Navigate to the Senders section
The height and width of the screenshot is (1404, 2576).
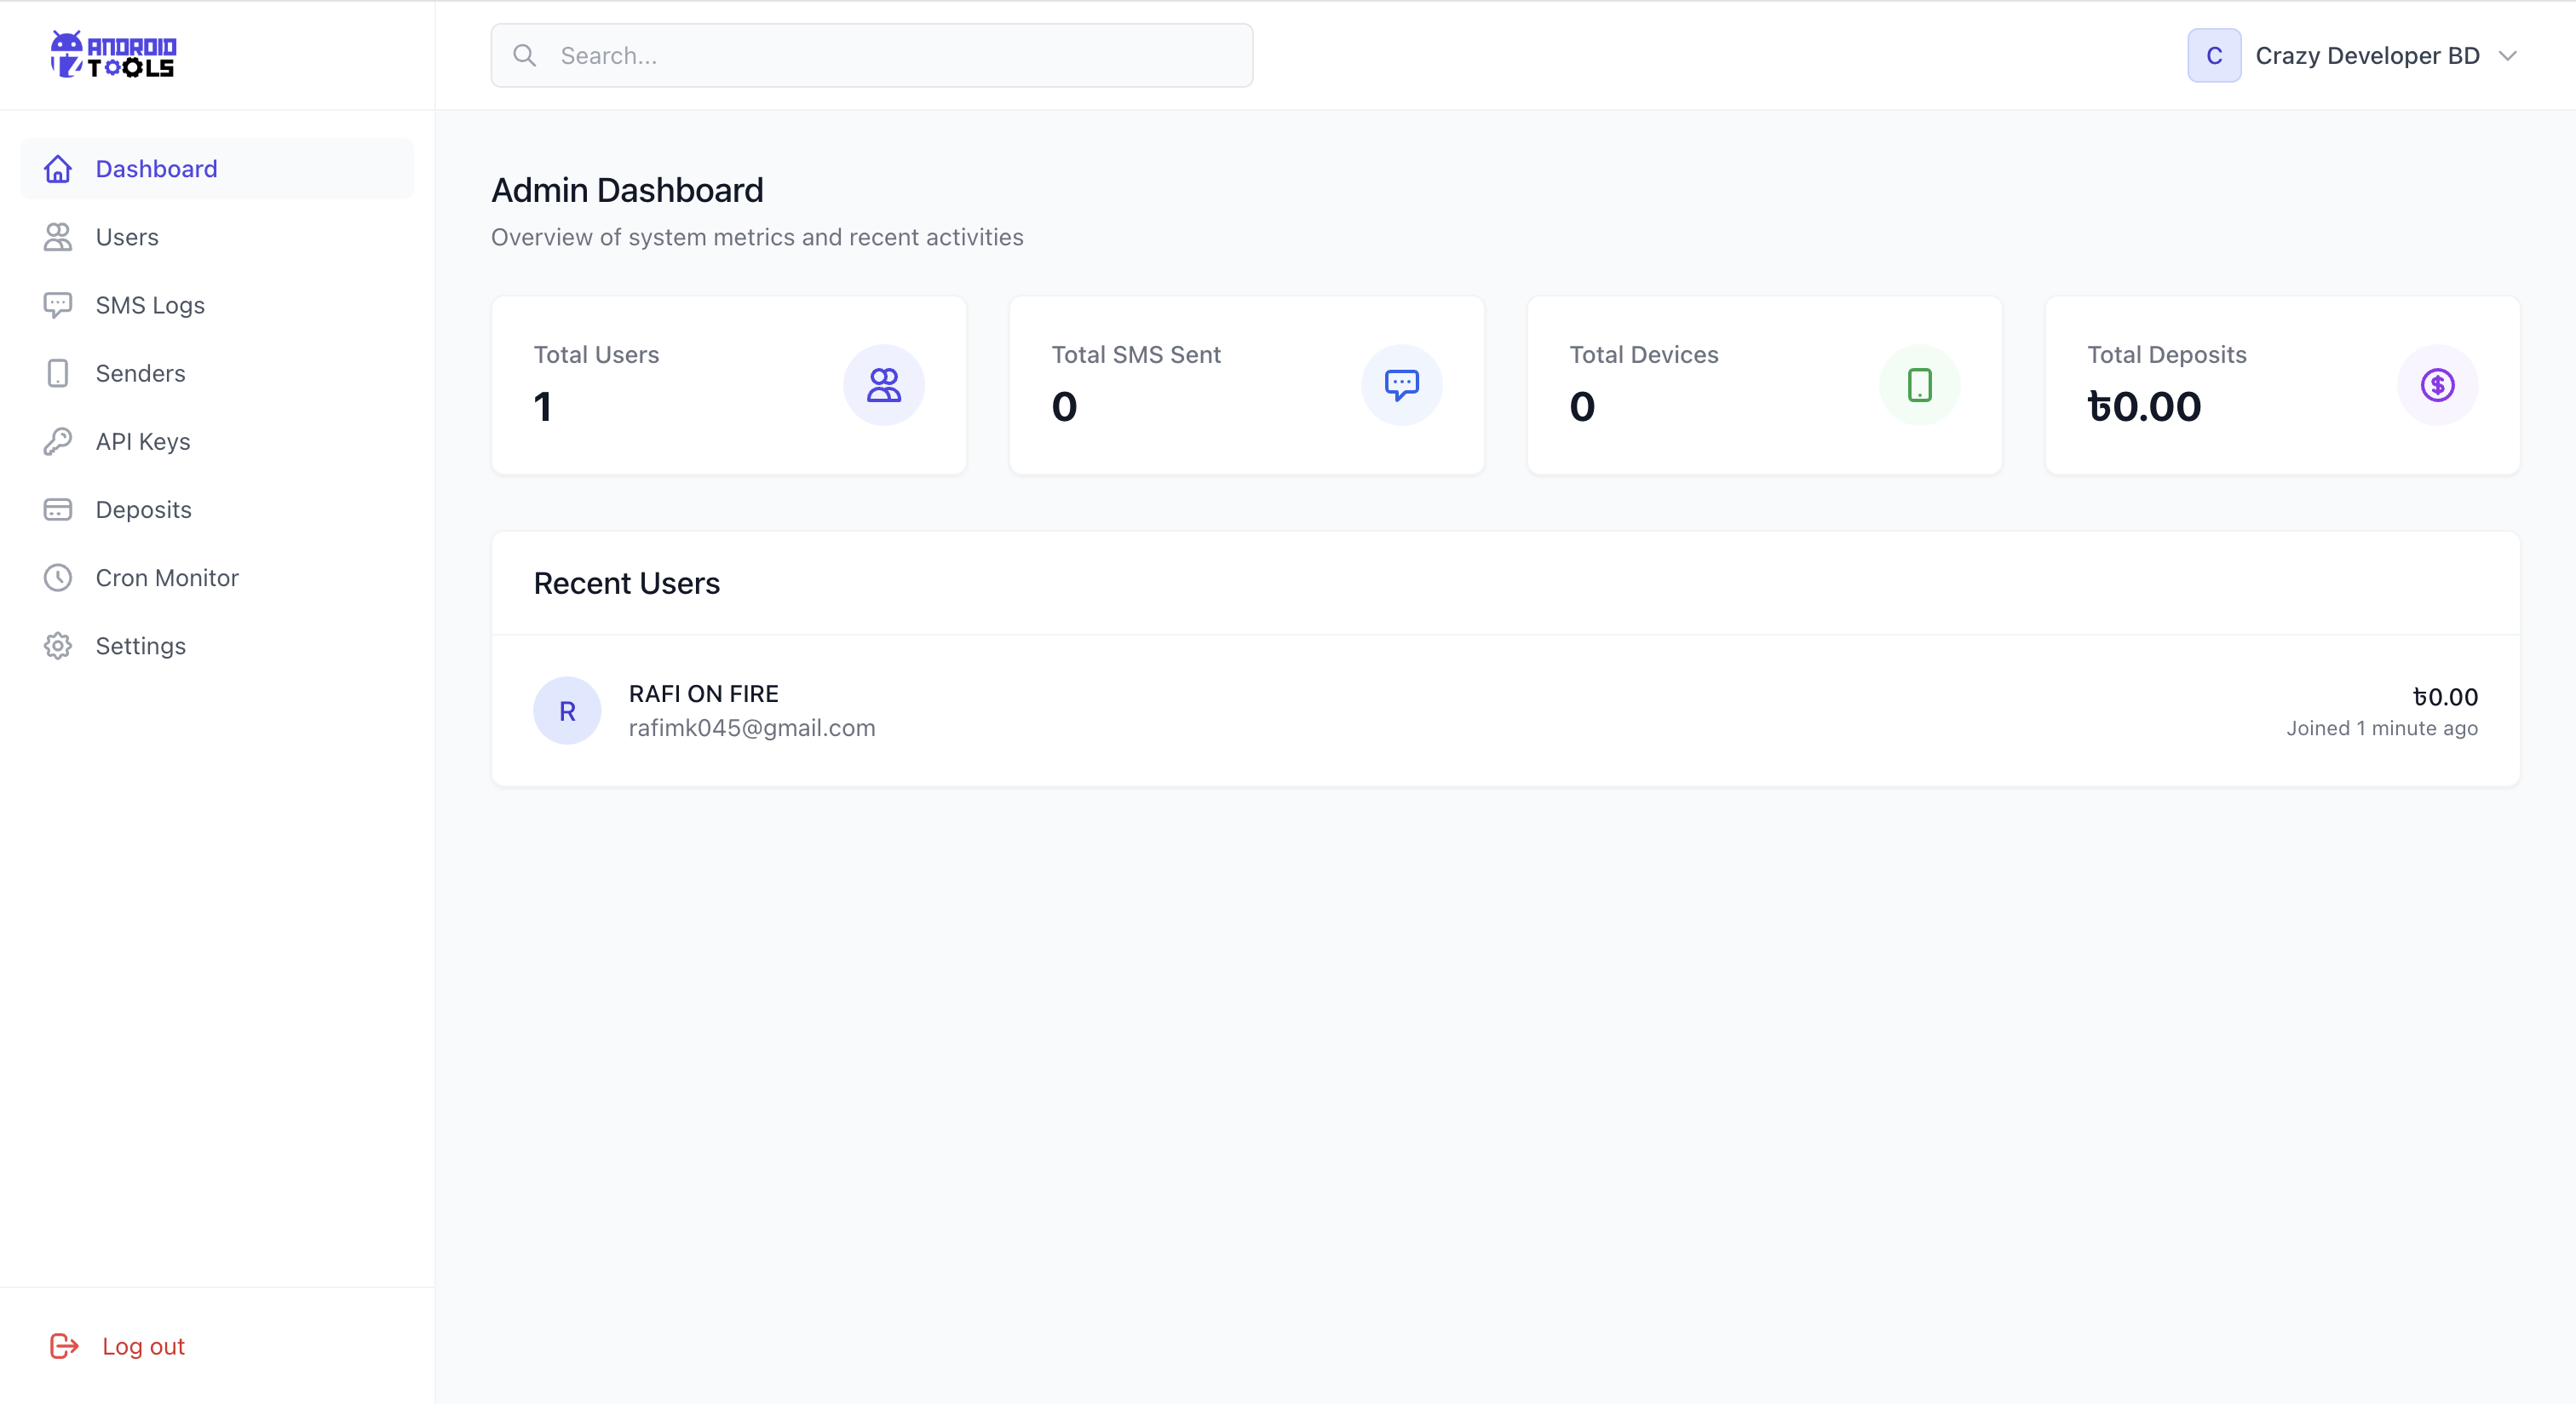(x=217, y=373)
